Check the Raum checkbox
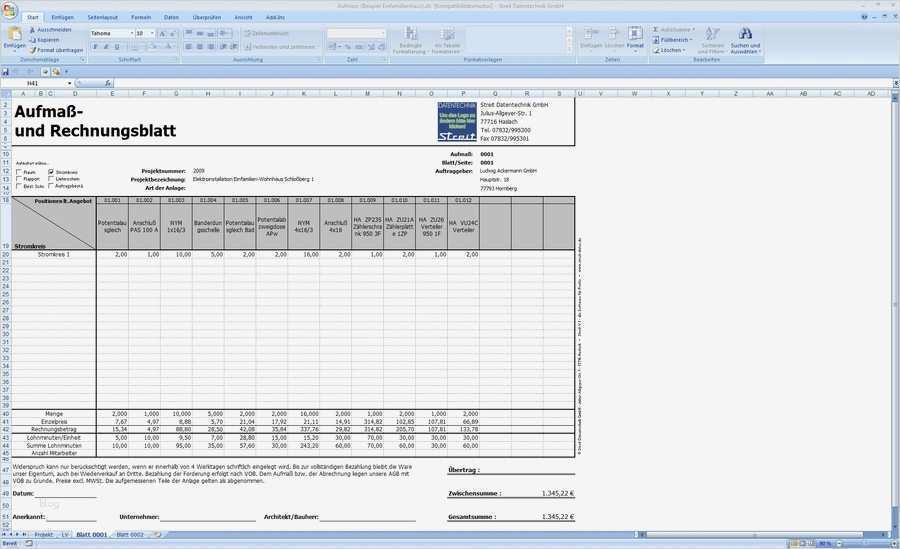The image size is (900, 549). pos(19,172)
